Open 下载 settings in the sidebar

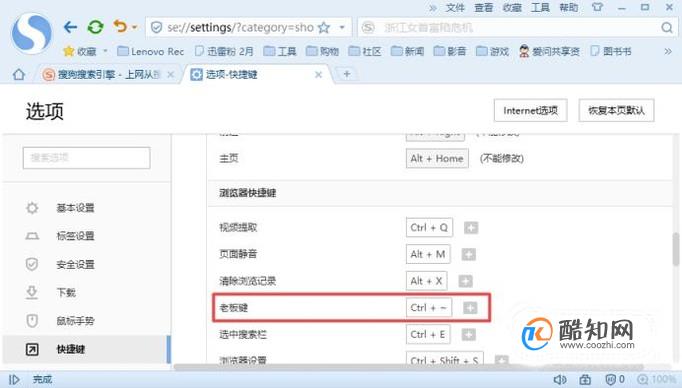[x=66, y=293]
